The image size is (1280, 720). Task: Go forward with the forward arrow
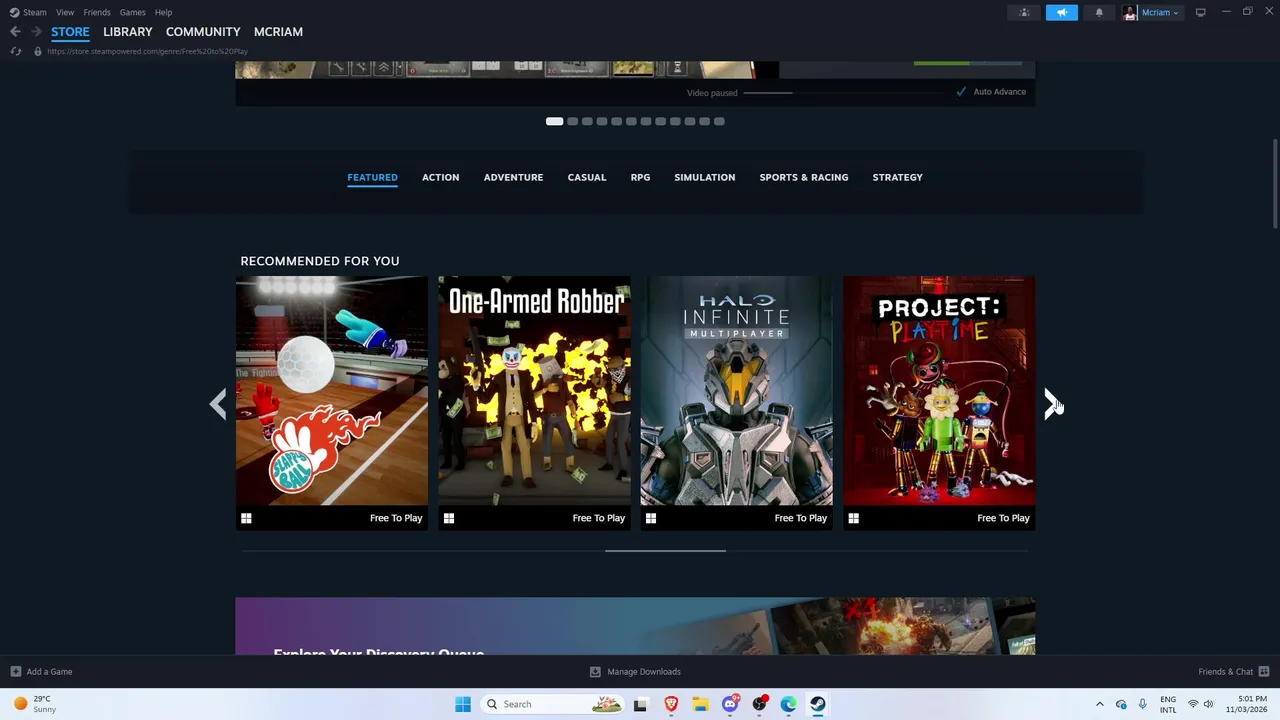coord(36,32)
